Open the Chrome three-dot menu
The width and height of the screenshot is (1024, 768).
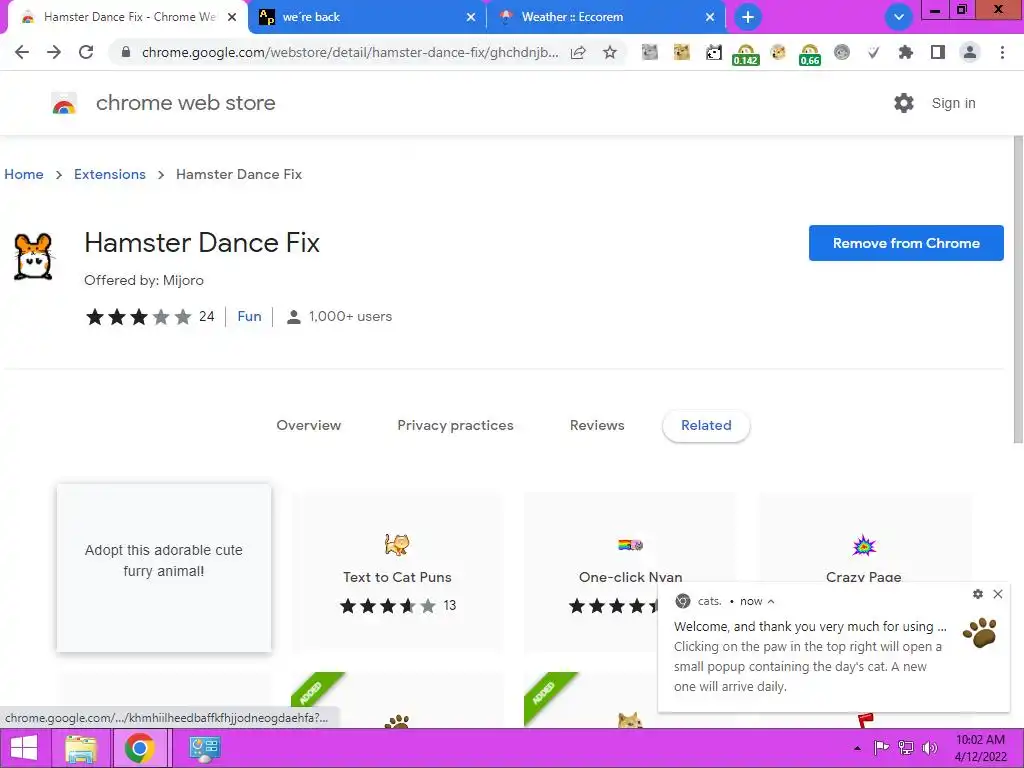pos(1002,52)
